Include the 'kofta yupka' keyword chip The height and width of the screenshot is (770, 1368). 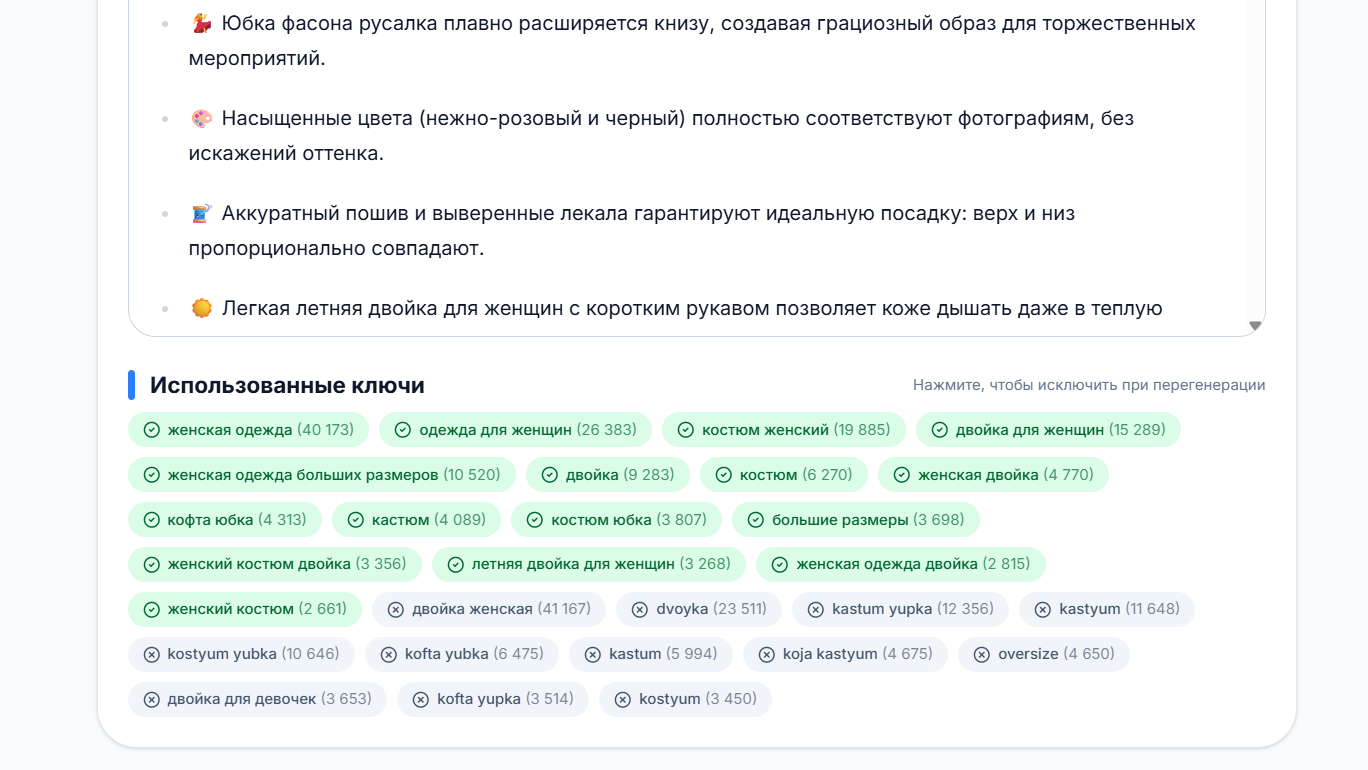(493, 699)
